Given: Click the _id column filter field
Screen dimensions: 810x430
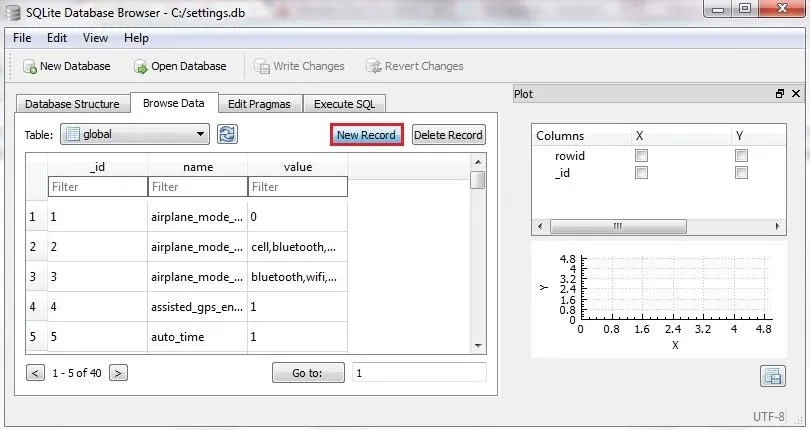Looking at the screenshot, I should (x=98, y=187).
